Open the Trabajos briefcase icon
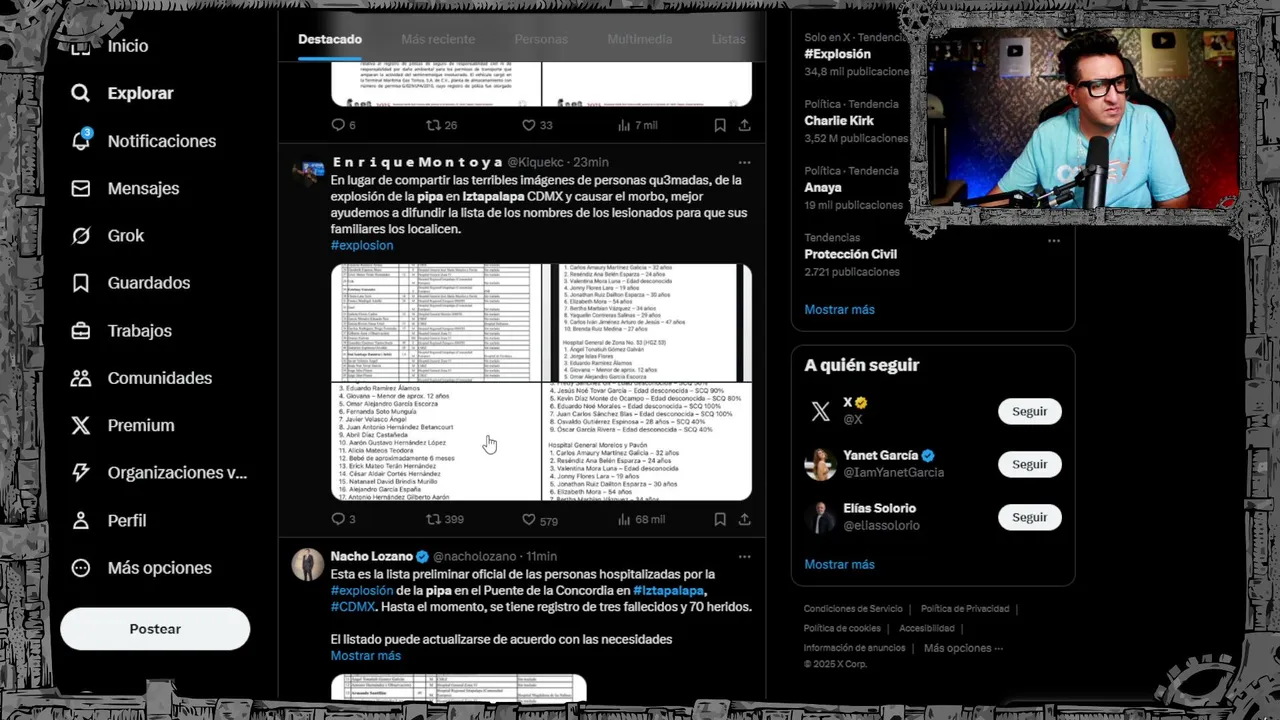 click(x=81, y=330)
